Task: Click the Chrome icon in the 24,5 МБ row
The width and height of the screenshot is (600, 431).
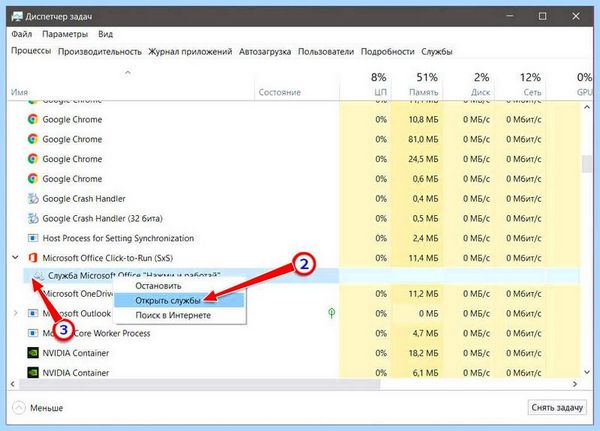Action: (33, 159)
